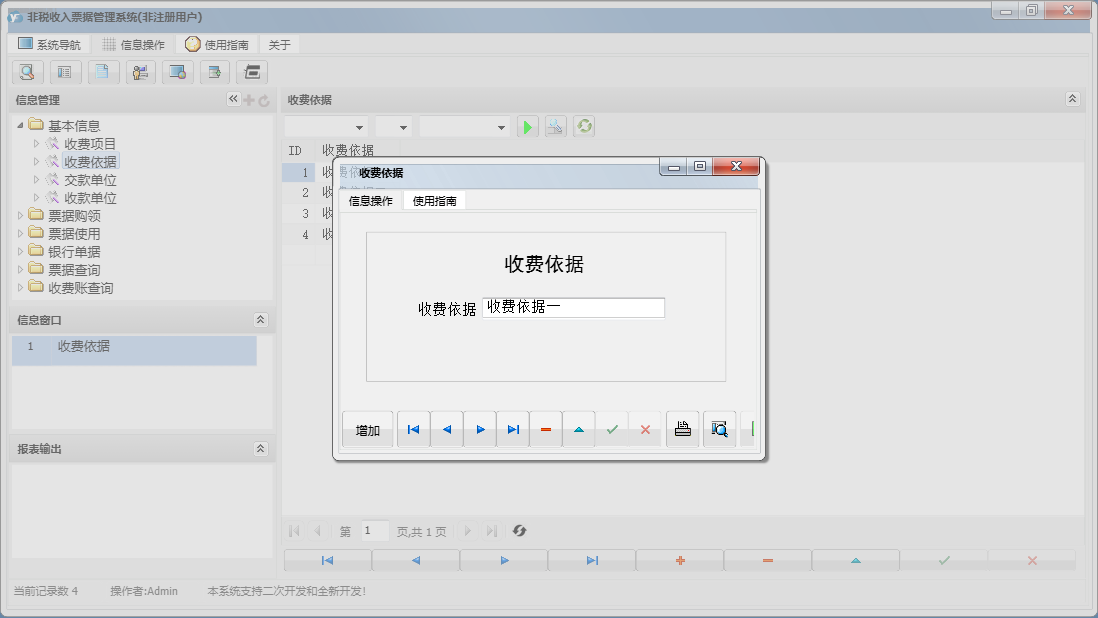This screenshot has width=1098, height=618.
Task: Open print preview icon in the dialog
Action: click(719, 429)
